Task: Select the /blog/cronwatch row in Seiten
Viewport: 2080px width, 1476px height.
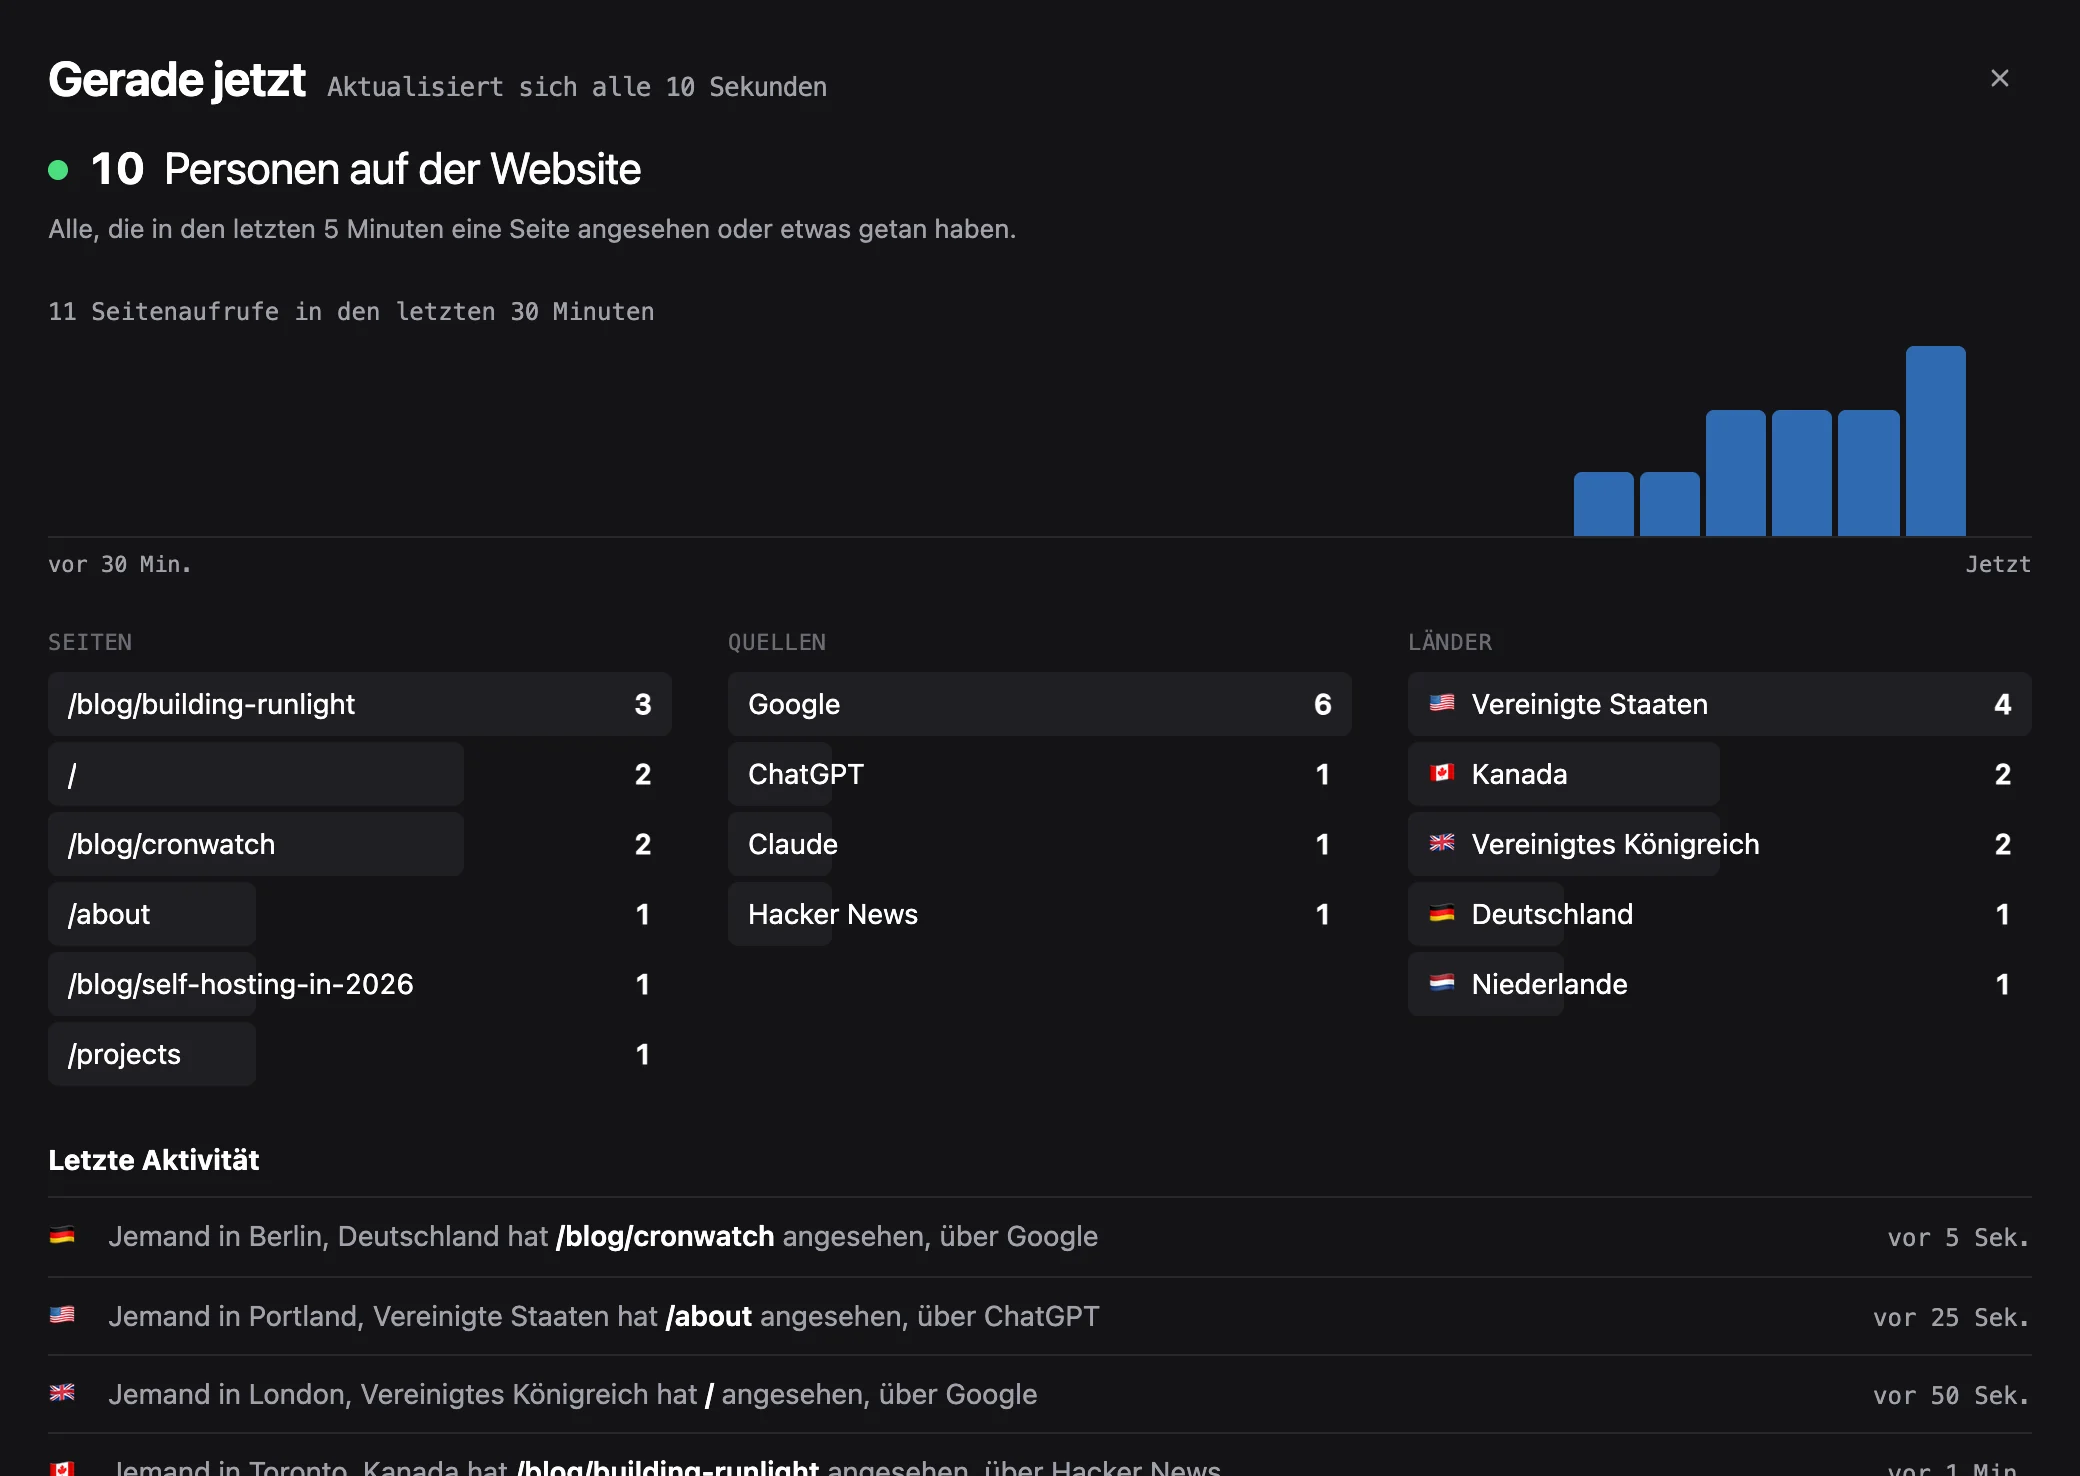Action: coord(360,844)
